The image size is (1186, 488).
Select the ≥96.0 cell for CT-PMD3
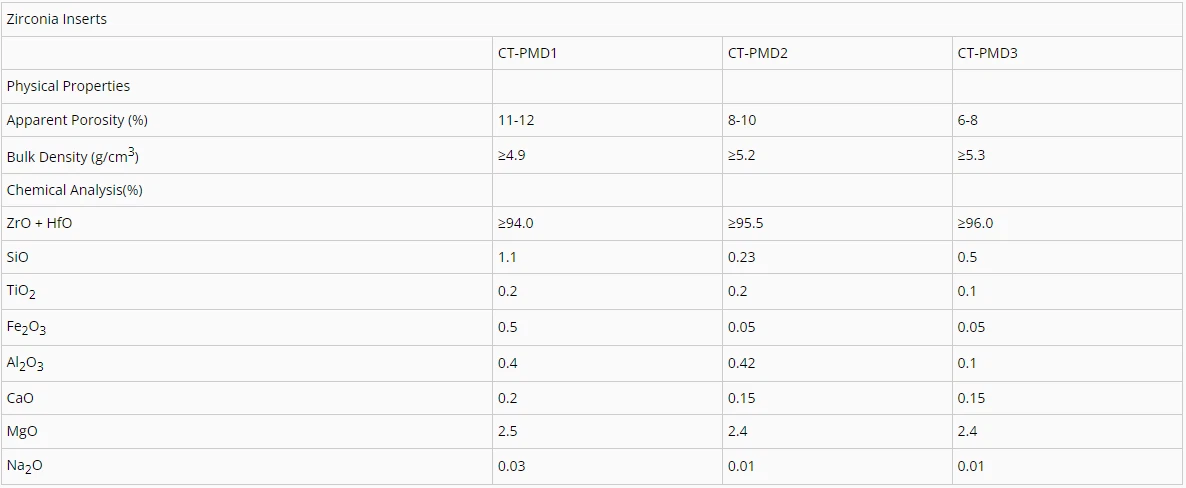(x=975, y=223)
